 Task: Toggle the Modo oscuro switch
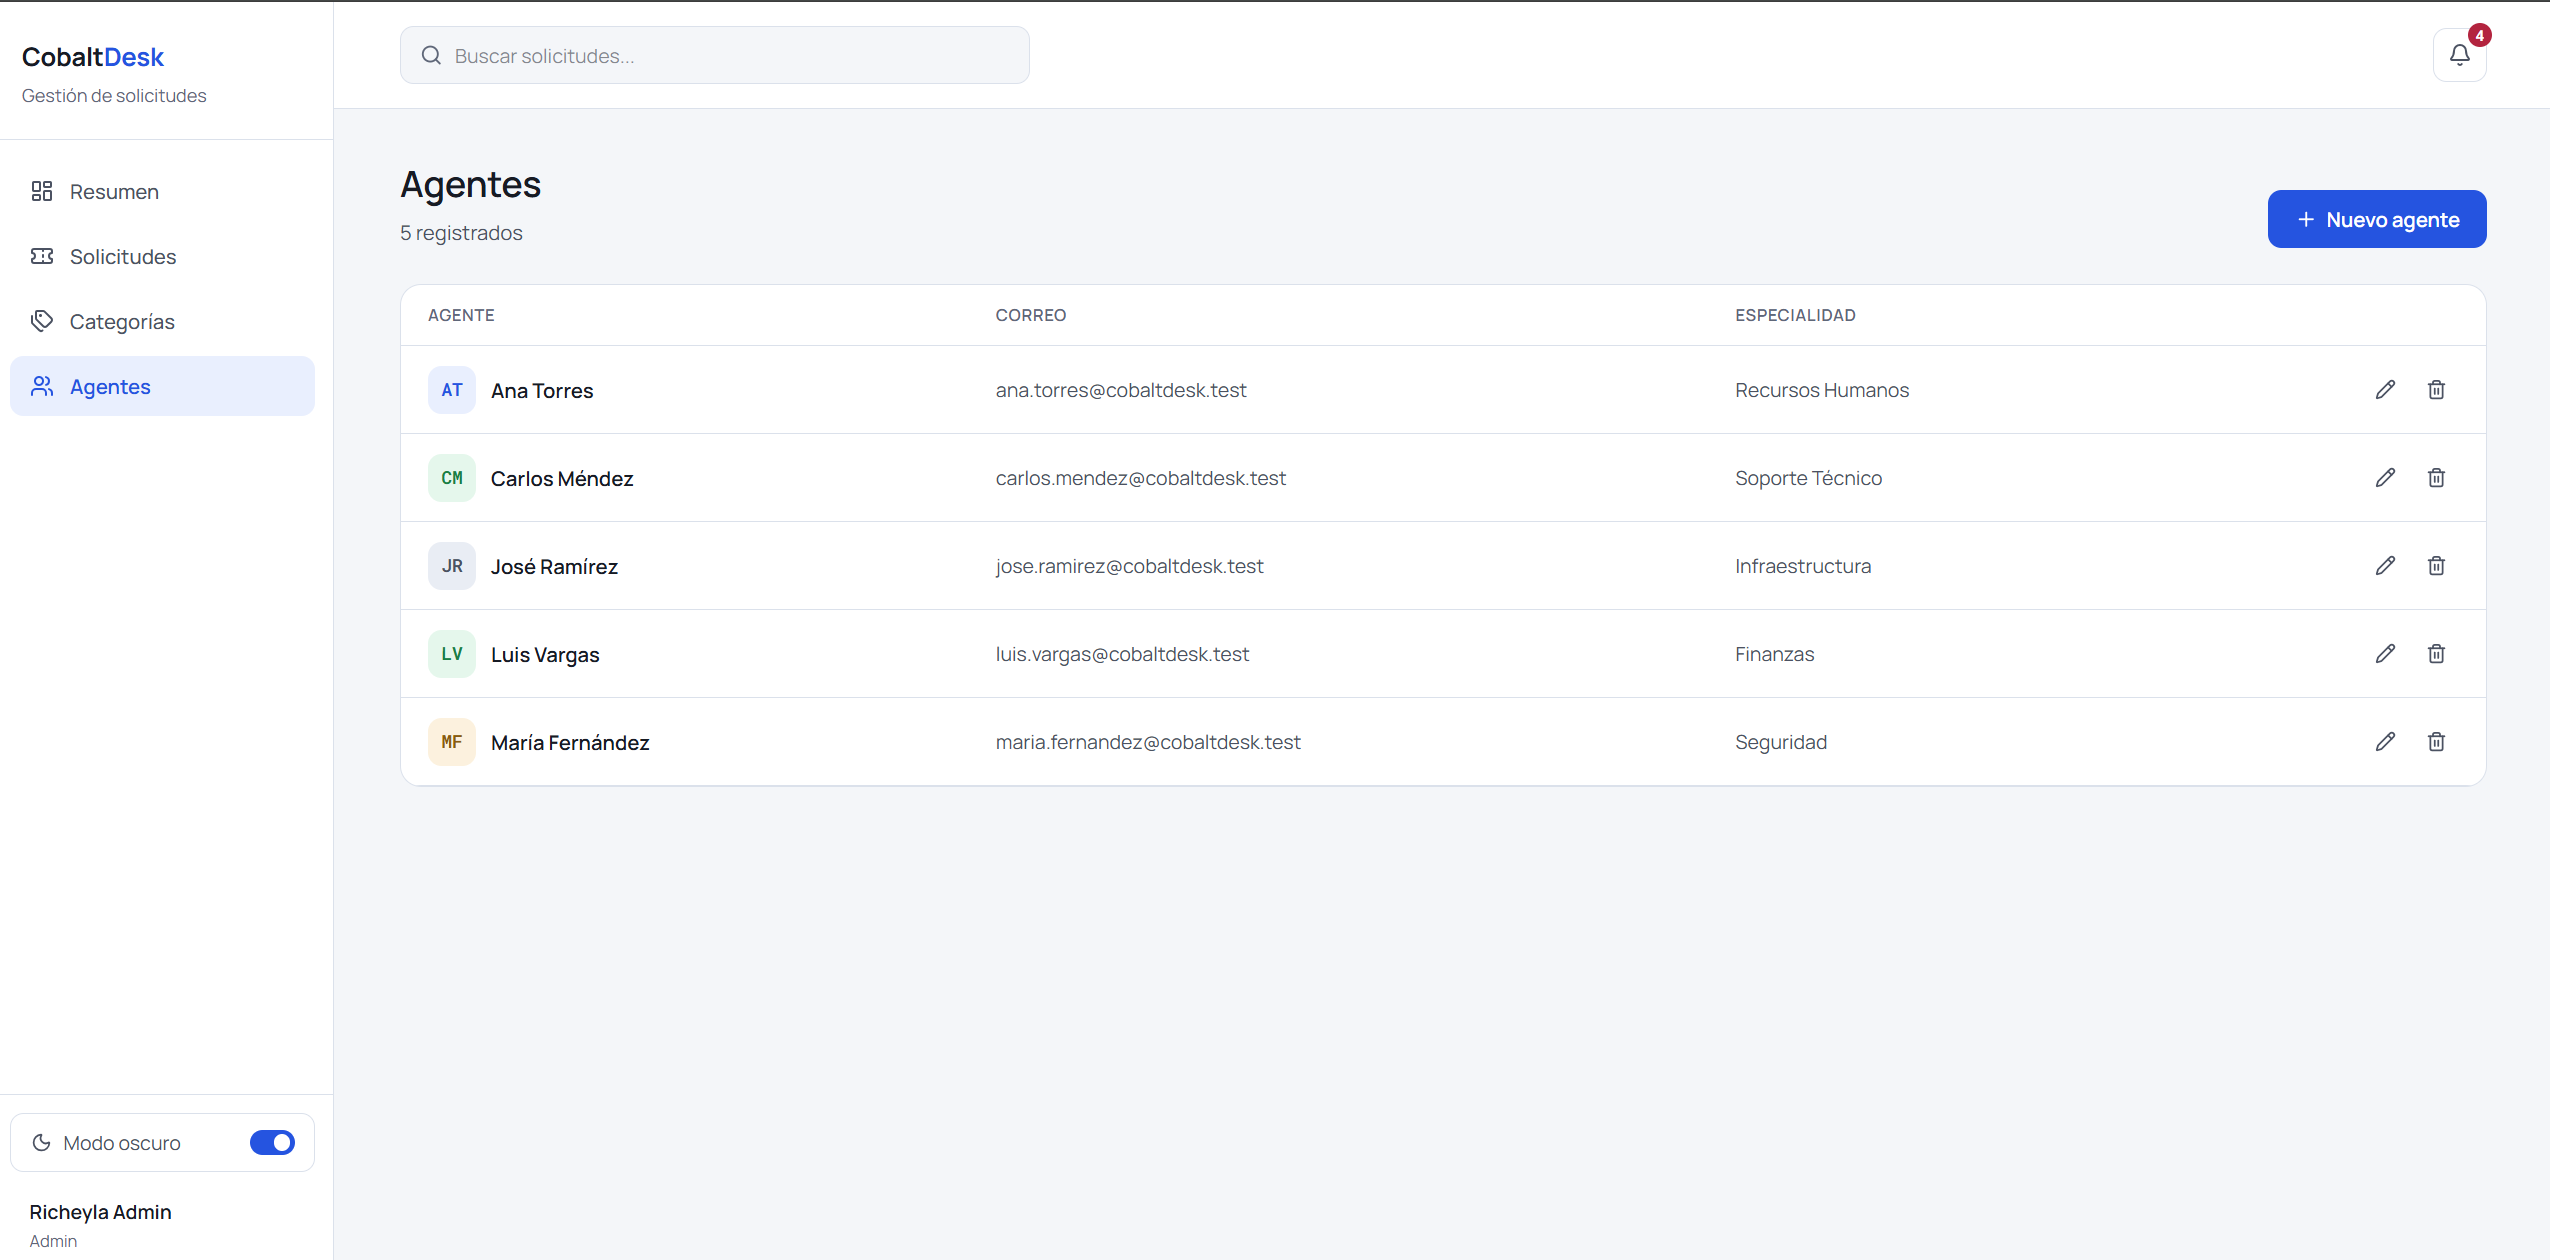click(272, 1142)
